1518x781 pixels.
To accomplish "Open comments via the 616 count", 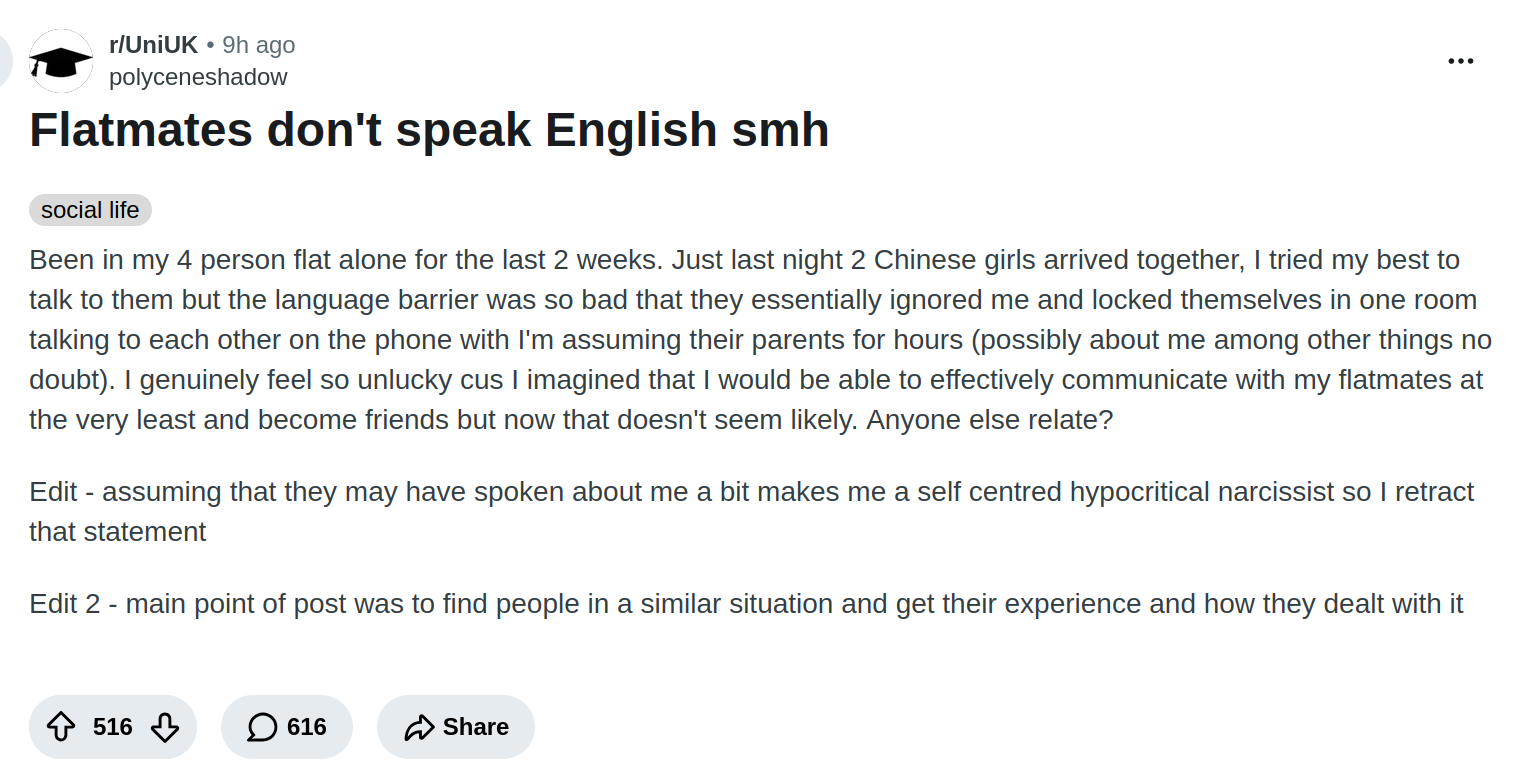I will pyautogui.click(x=307, y=727).
